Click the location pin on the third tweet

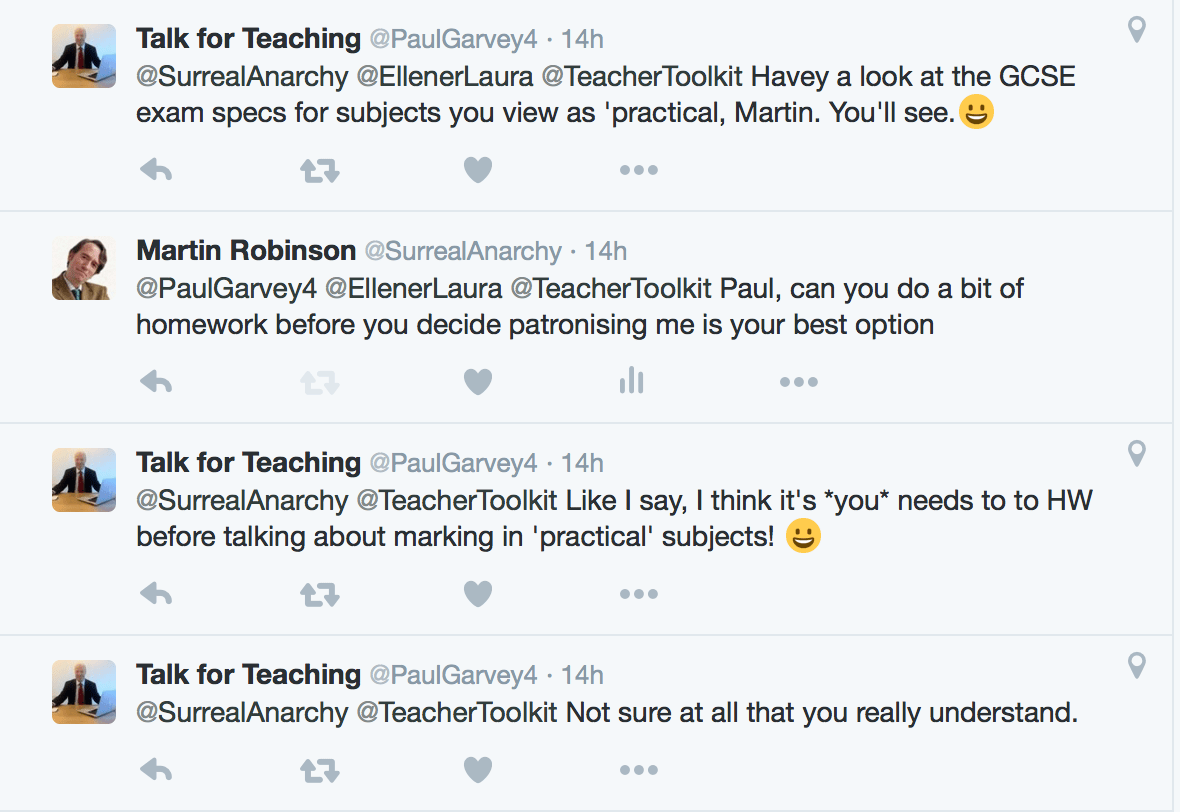click(1136, 454)
